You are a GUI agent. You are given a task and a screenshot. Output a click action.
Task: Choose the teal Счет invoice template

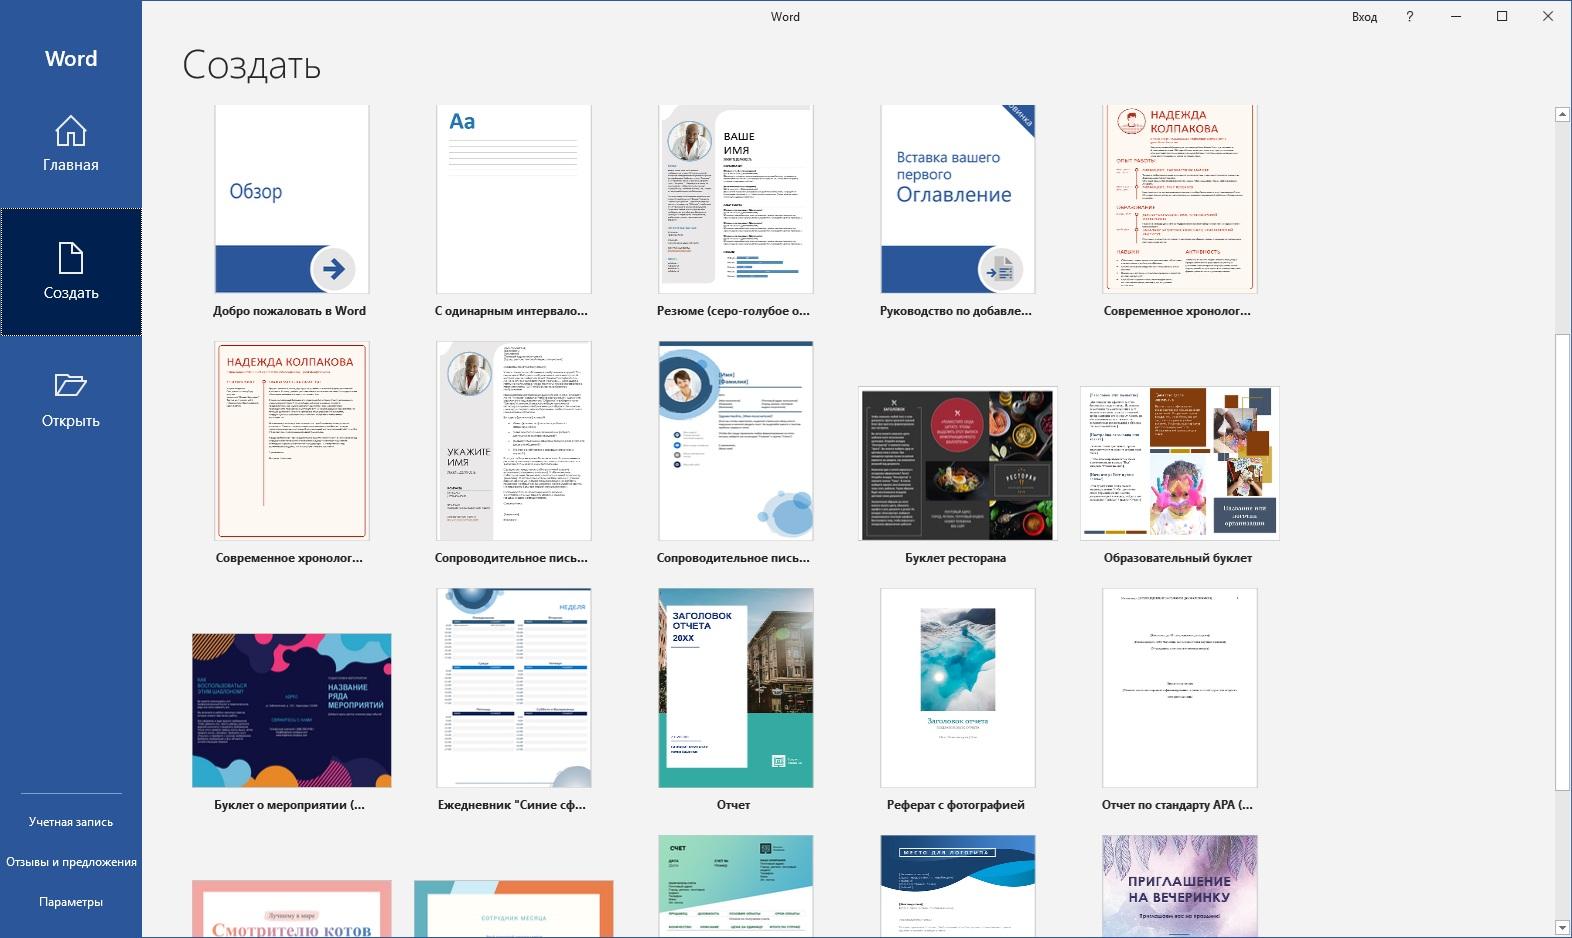[736, 887]
